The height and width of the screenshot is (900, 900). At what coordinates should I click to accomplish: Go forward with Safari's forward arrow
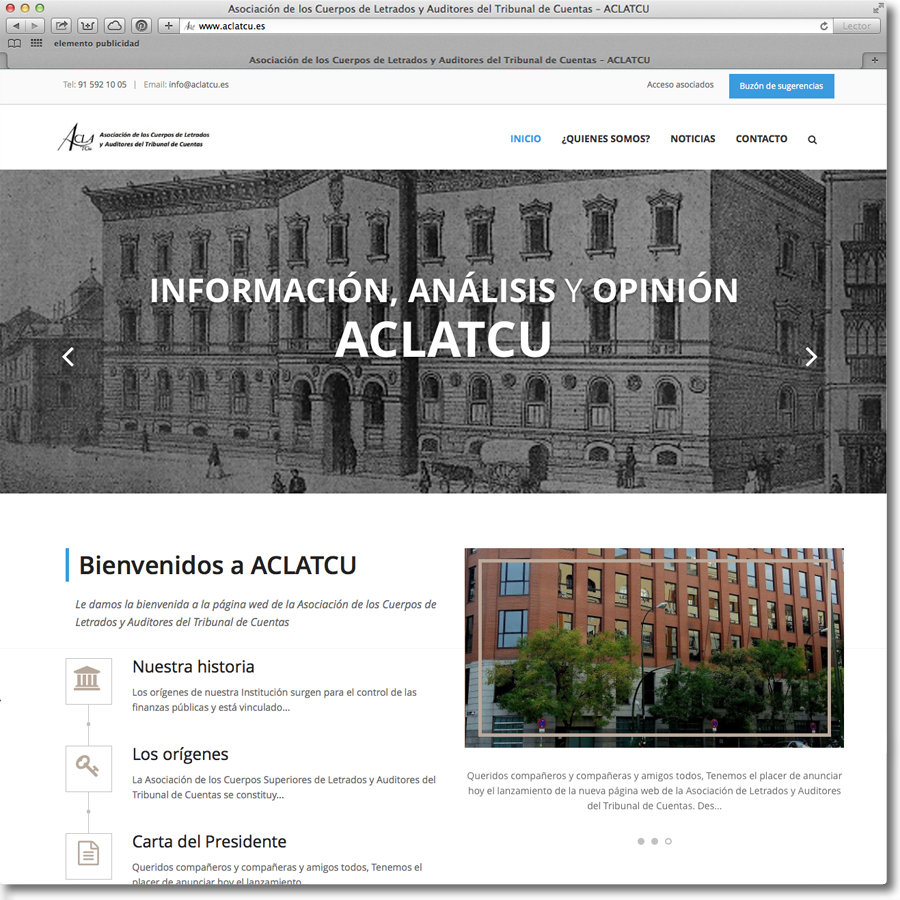(34, 26)
